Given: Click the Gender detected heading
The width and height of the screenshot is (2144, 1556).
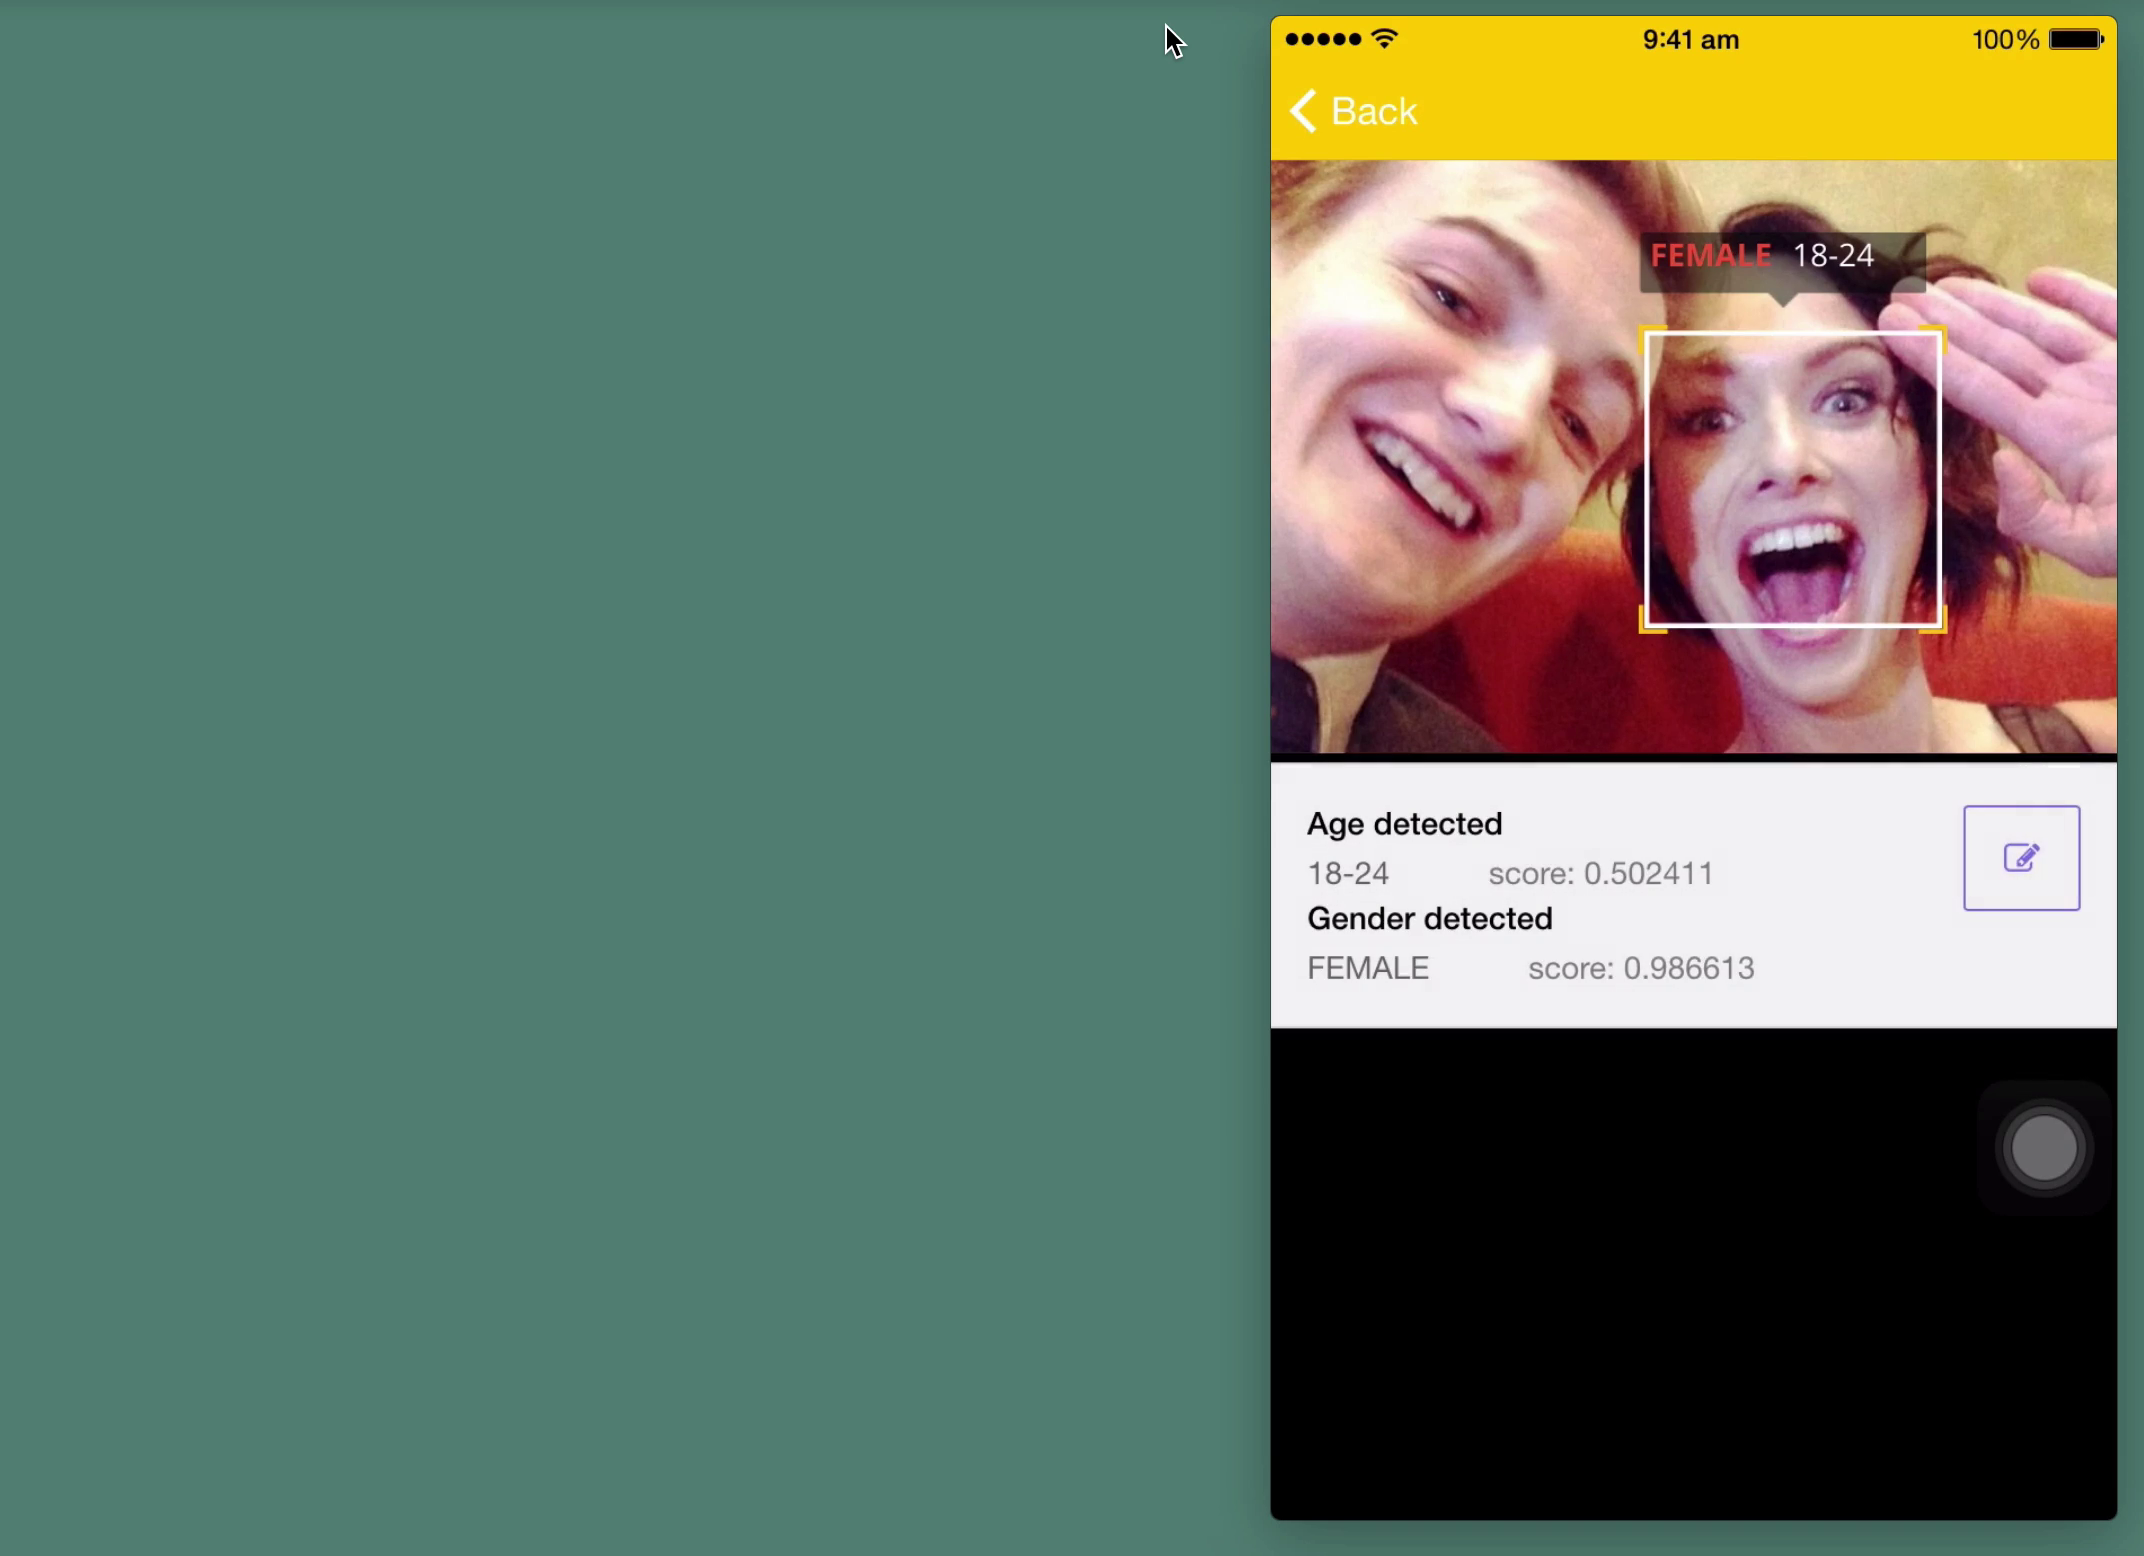Looking at the screenshot, I should pos(1429,919).
